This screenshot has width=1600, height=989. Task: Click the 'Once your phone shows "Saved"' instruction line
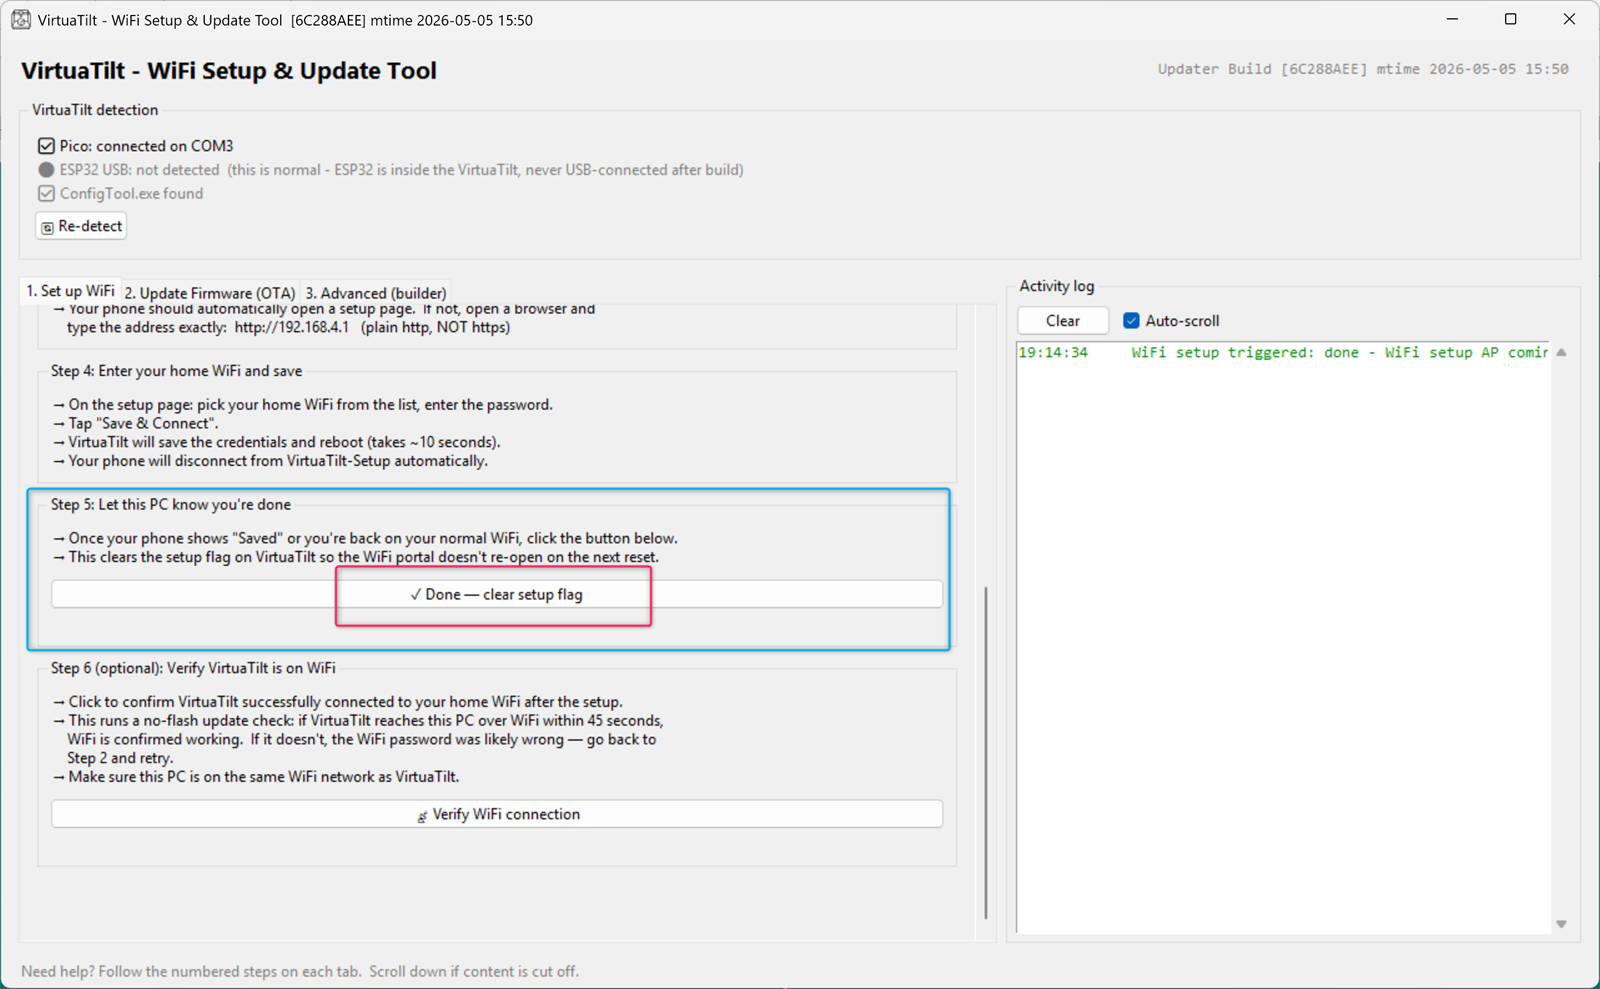click(x=366, y=538)
